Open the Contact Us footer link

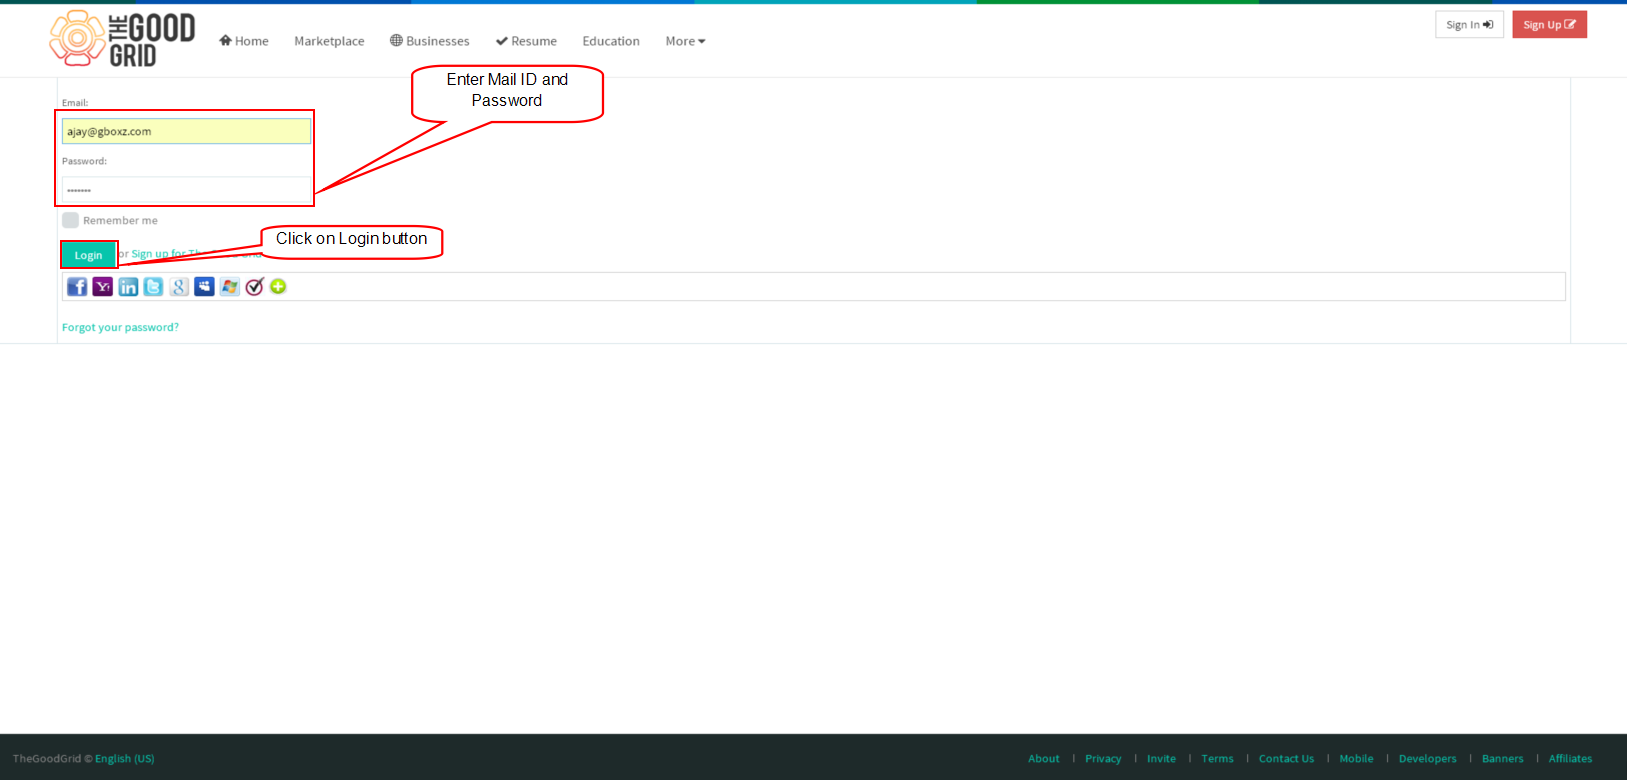point(1286,759)
